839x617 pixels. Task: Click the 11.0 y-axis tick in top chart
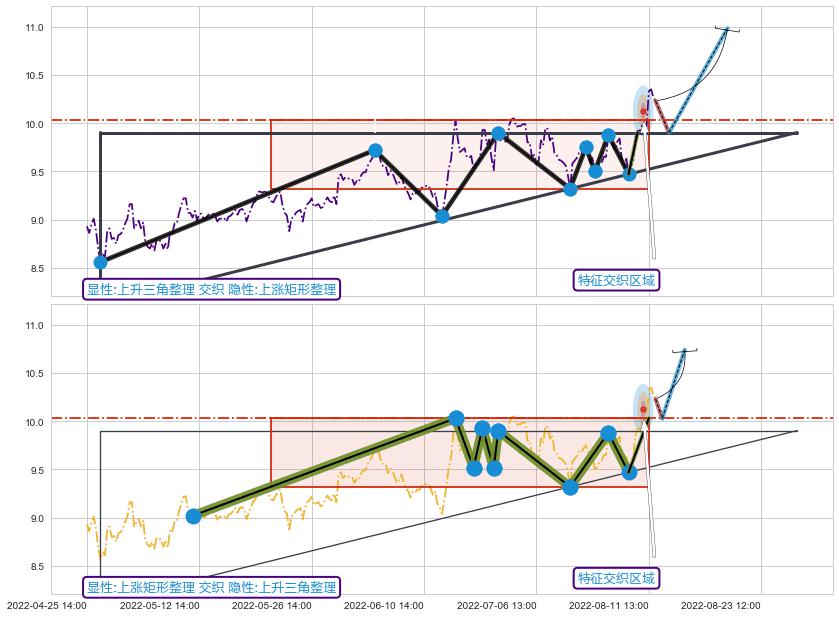click(x=34, y=28)
